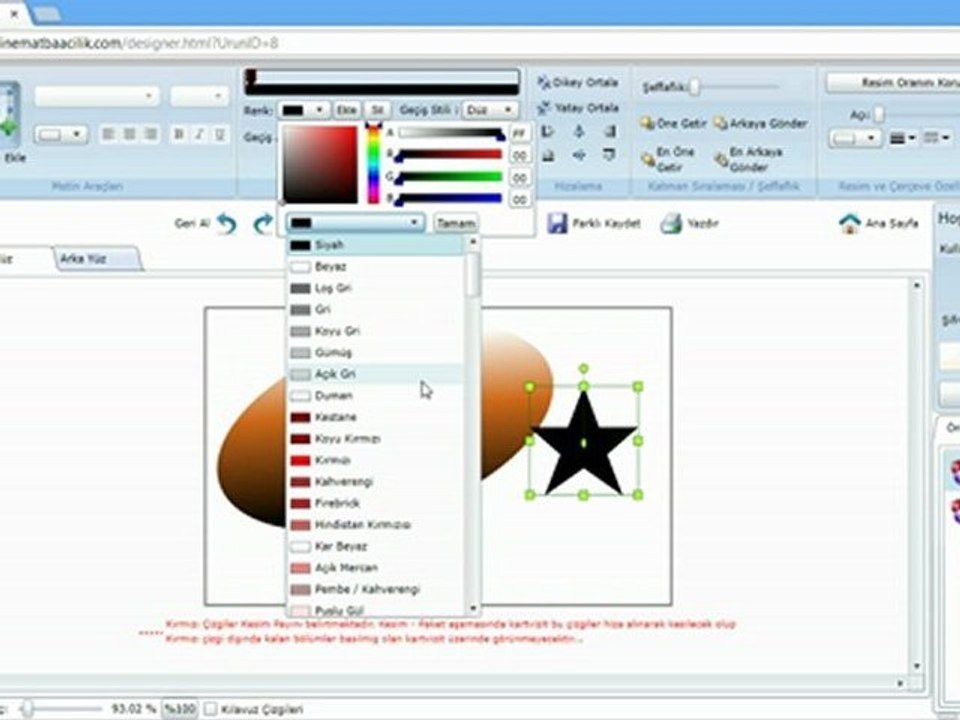Open the Geçiş Stili dropdown
Screen dimensions: 960x720
coord(489,110)
